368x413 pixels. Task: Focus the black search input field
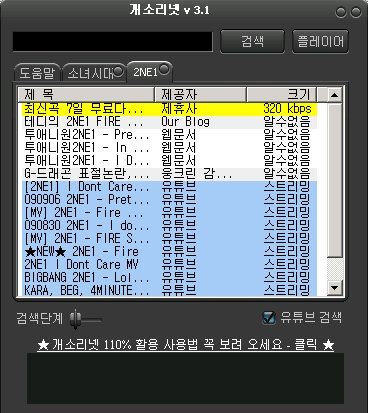pos(113,41)
